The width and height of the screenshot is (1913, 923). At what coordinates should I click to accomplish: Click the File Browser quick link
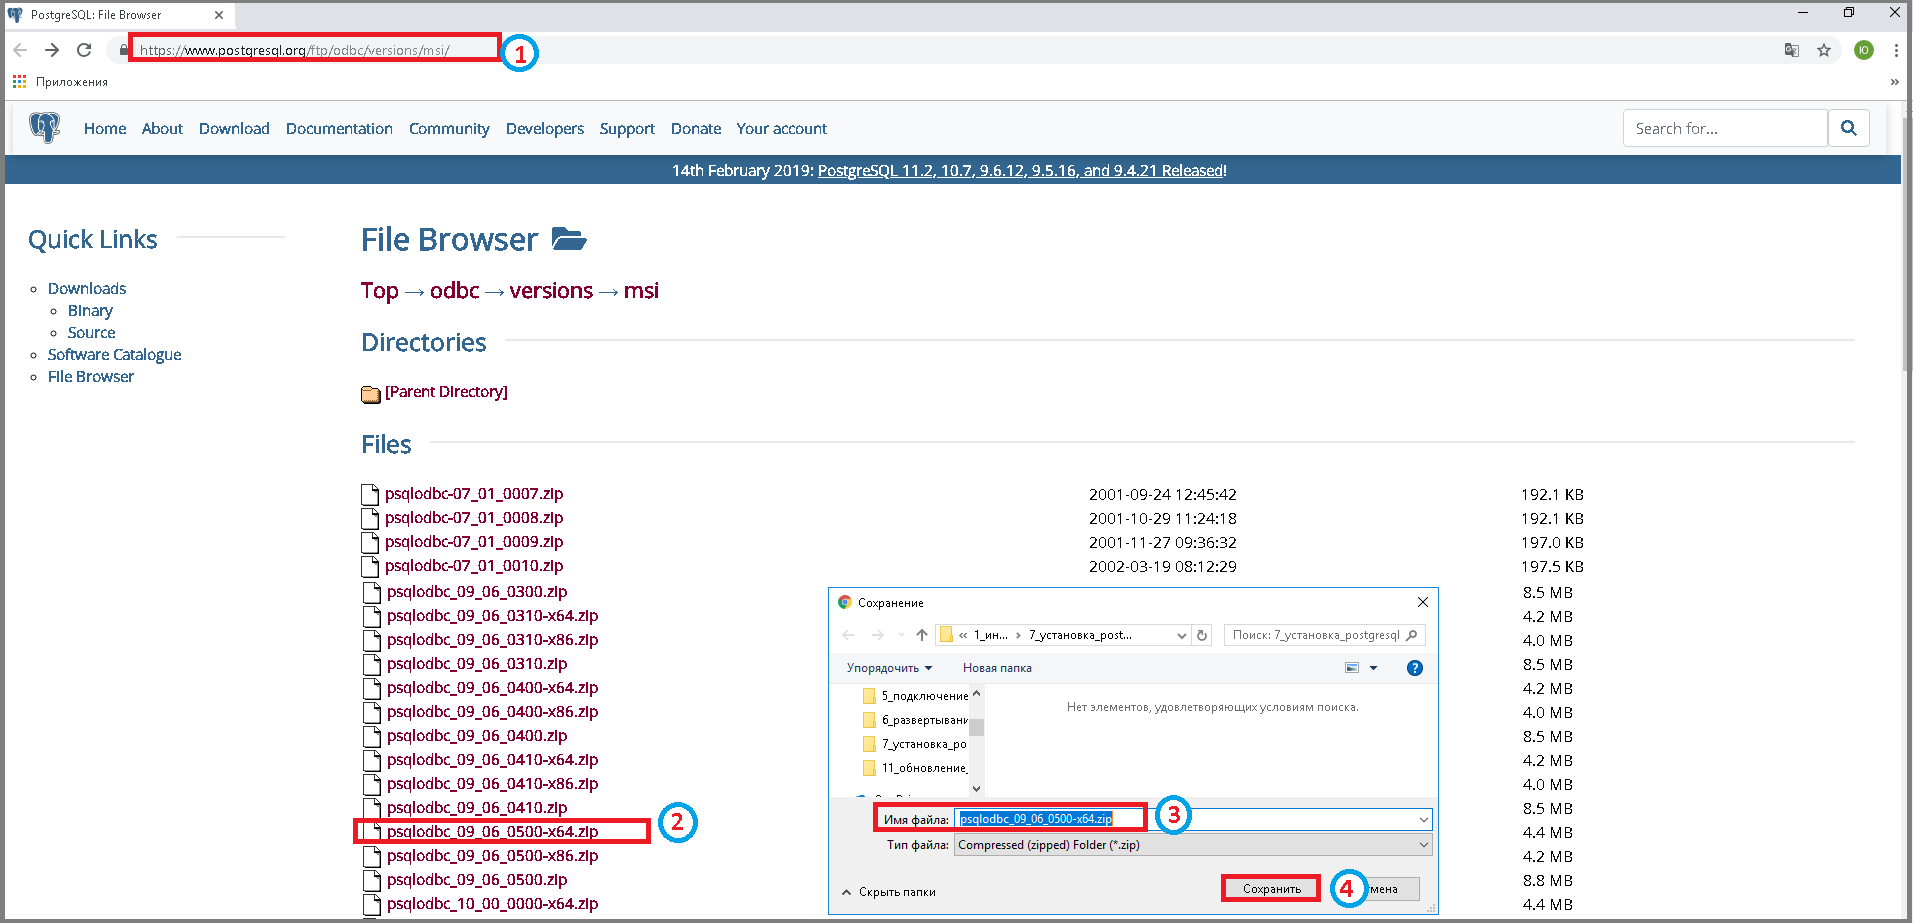click(91, 376)
